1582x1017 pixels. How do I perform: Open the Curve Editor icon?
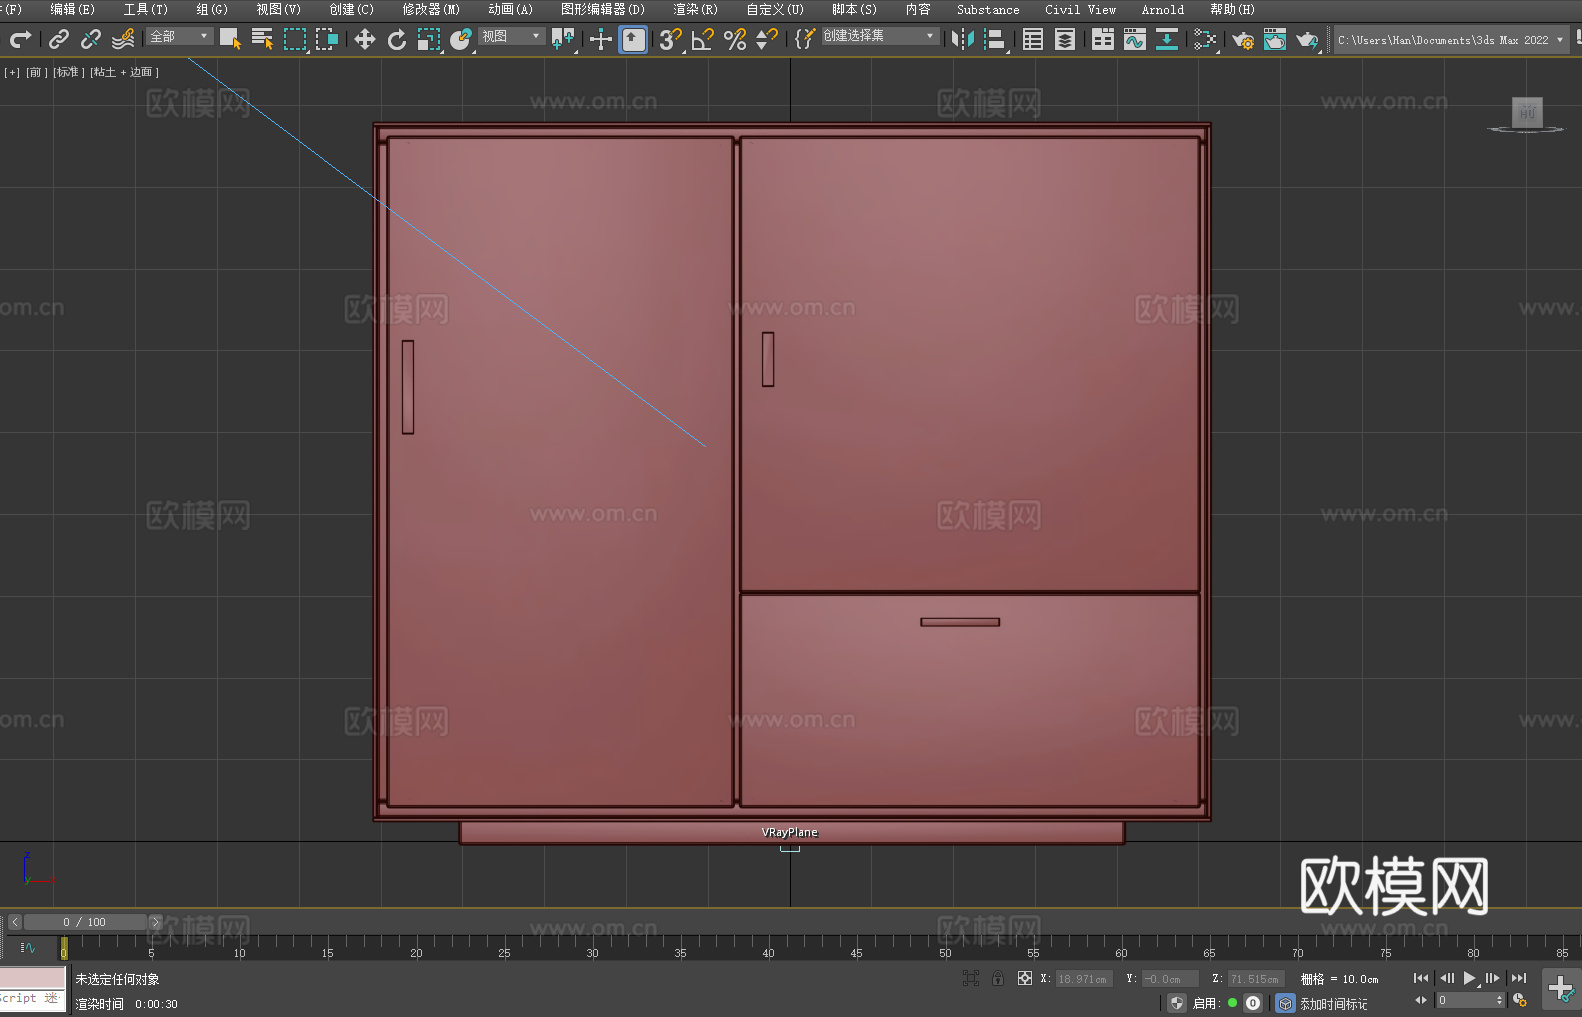click(x=1135, y=39)
